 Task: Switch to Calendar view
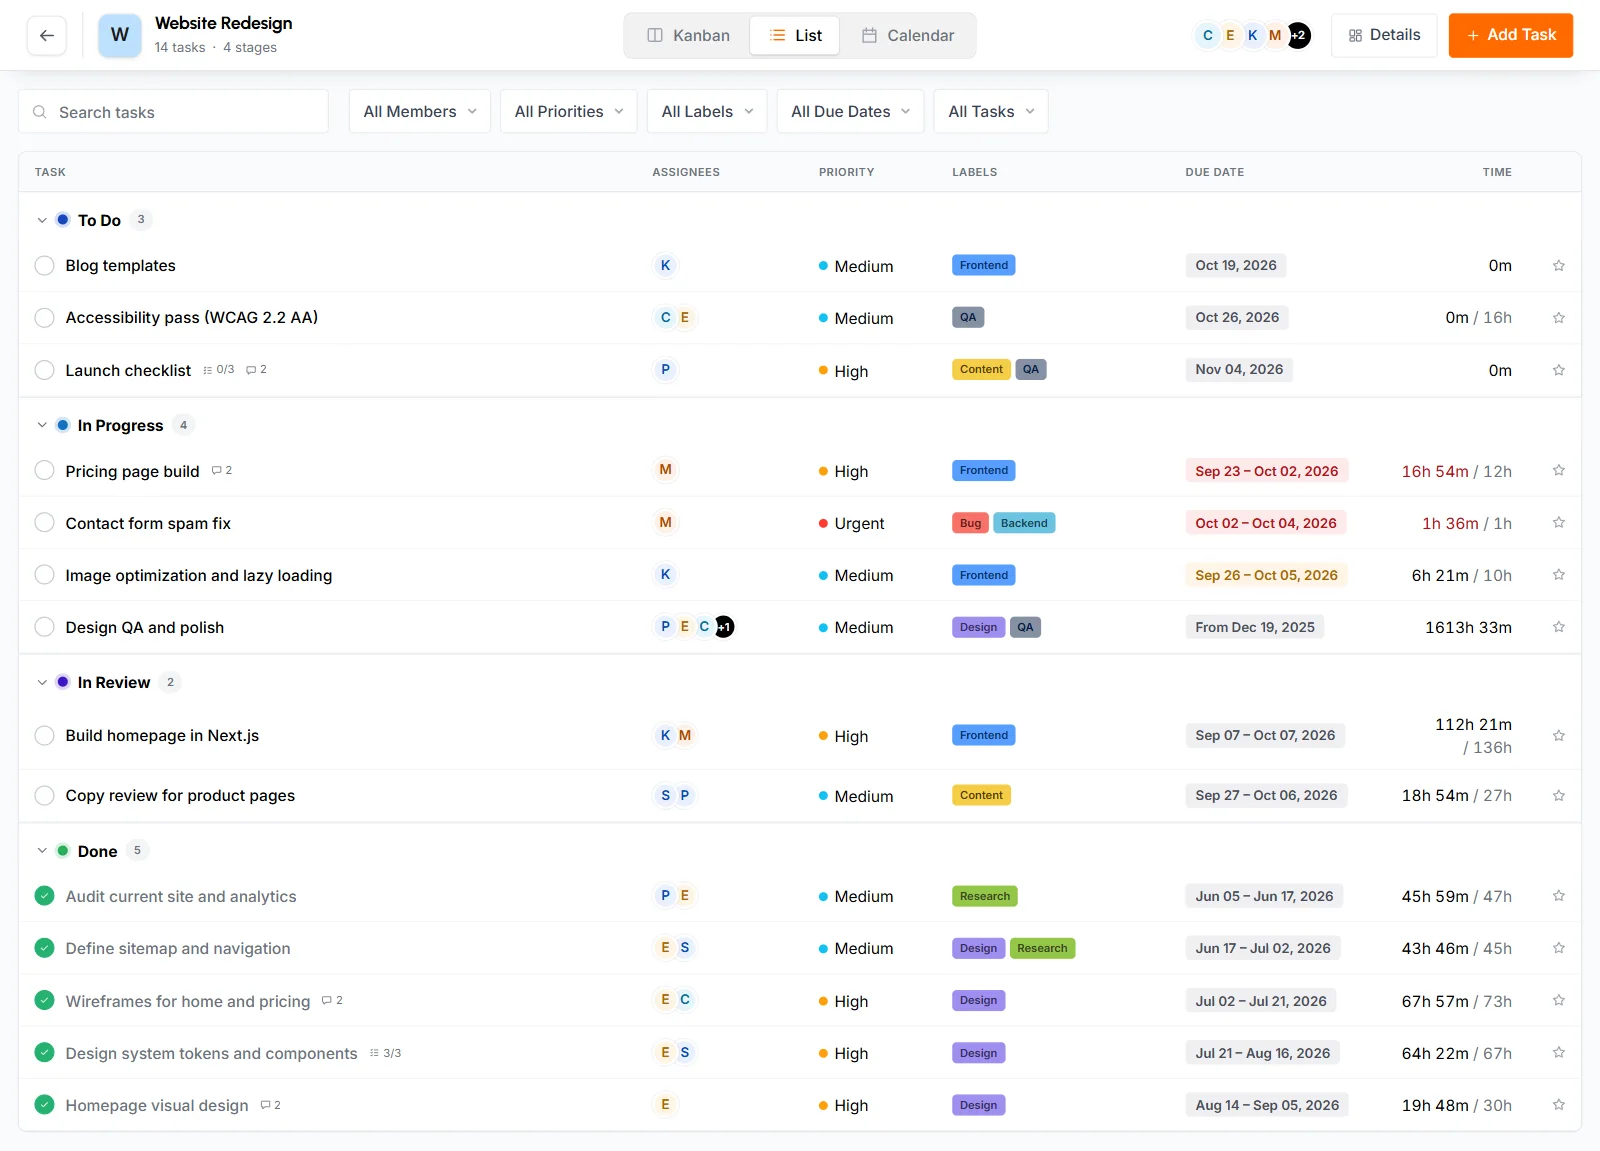click(x=908, y=35)
